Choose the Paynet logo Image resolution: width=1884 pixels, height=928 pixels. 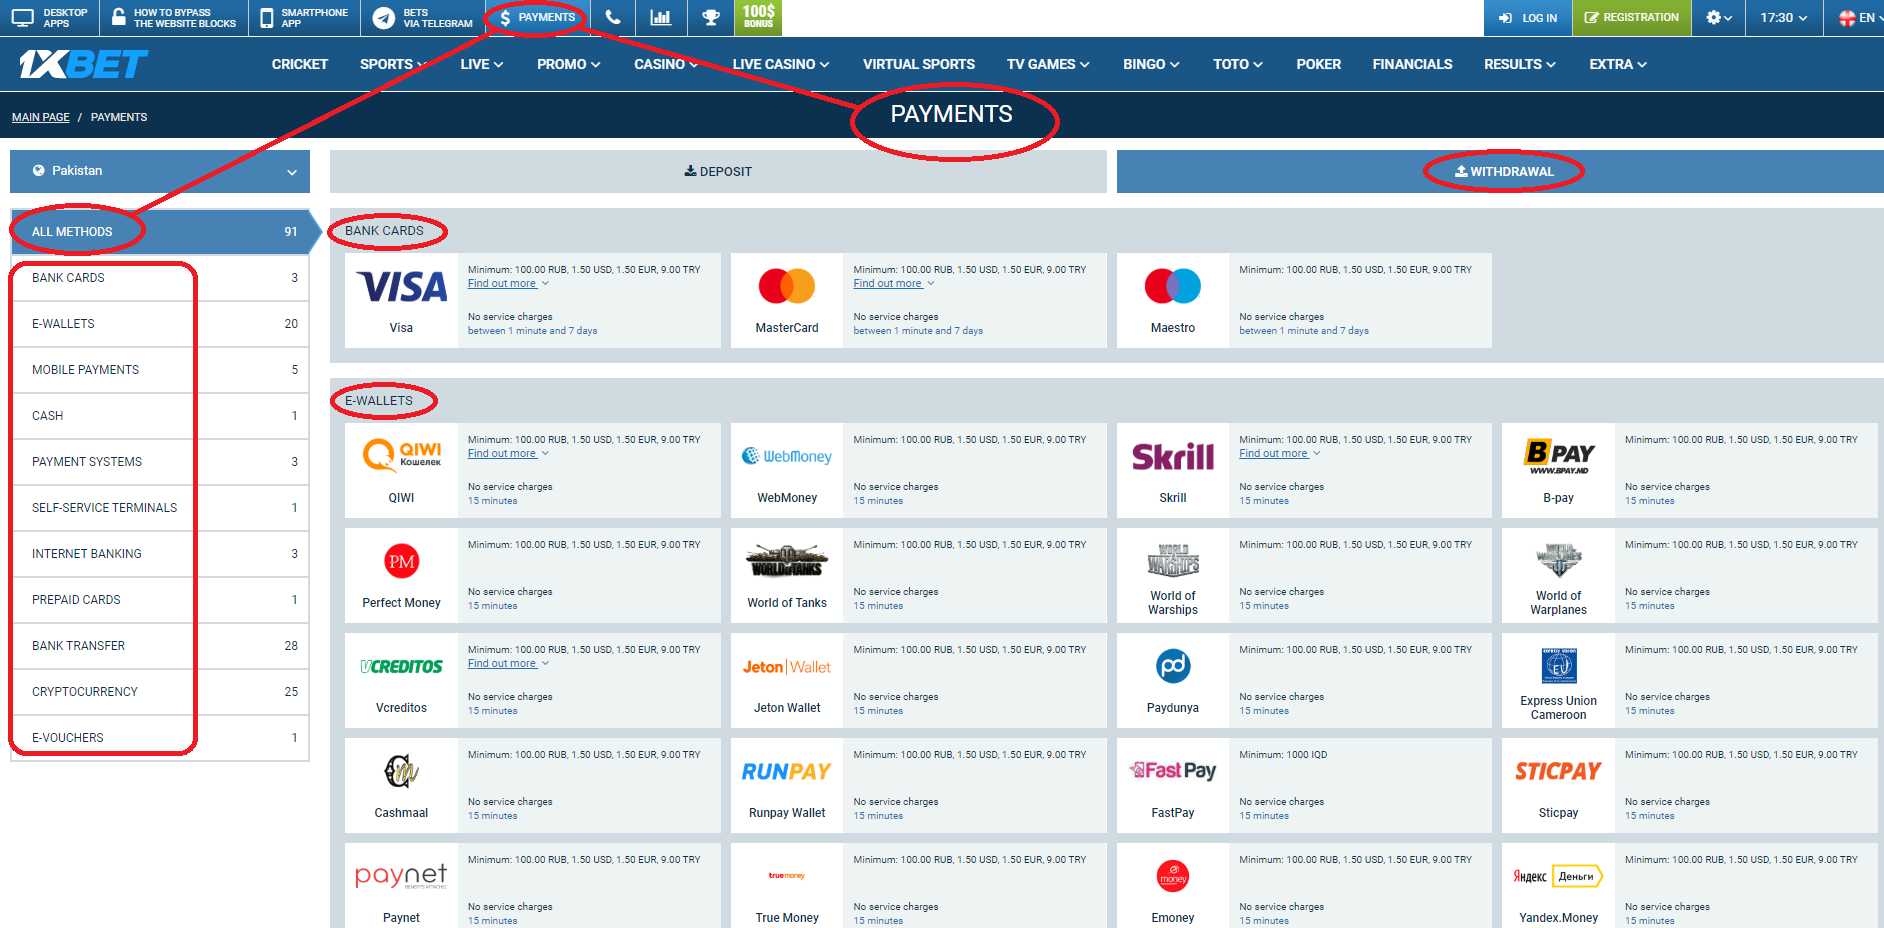pos(401,877)
